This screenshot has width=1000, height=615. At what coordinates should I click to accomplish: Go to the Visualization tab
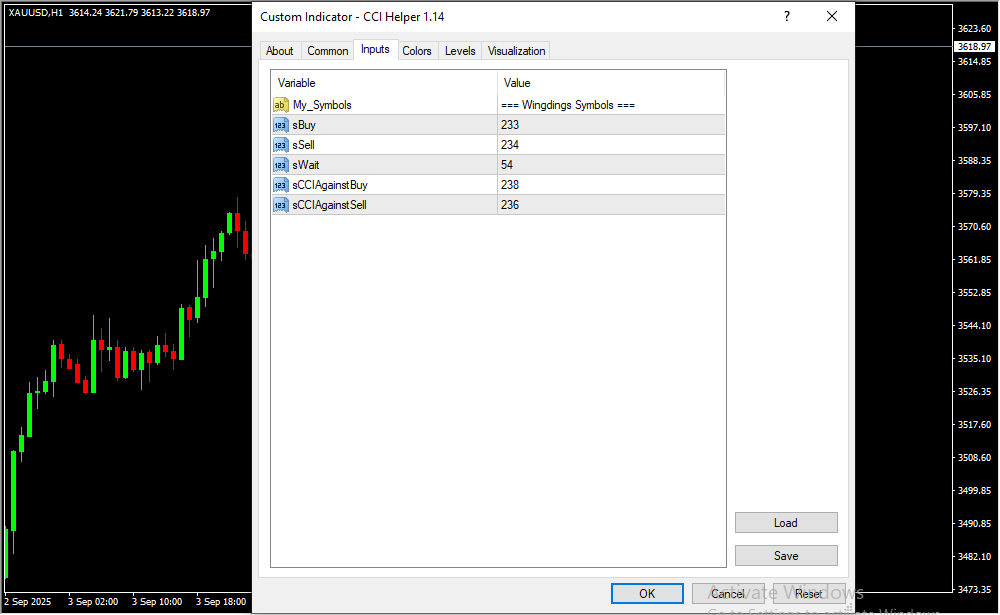pyautogui.click(x=517, y=51)
